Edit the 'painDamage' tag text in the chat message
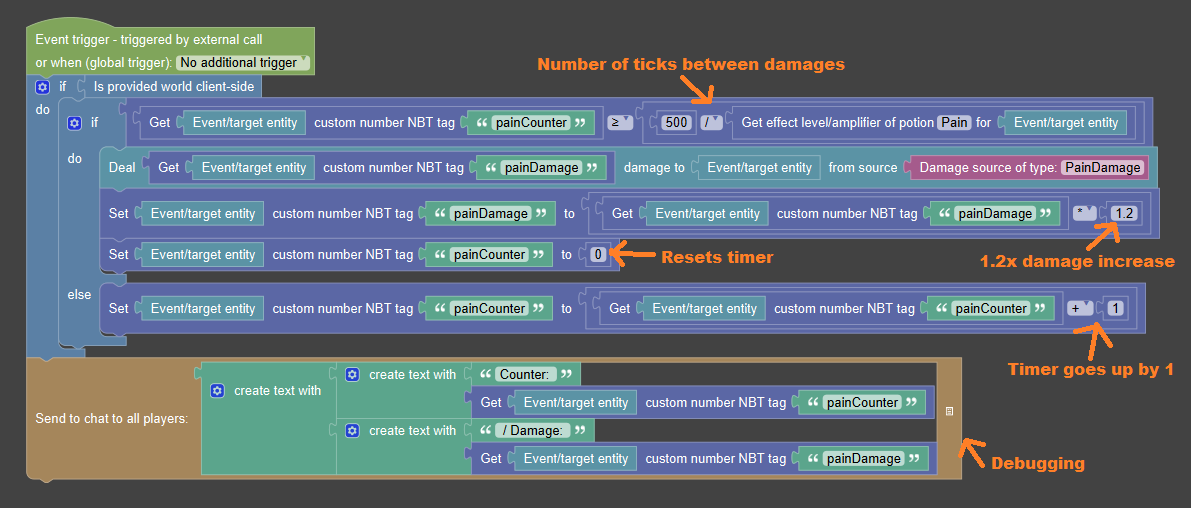The height and width of the screenshot is (508, 1191). 863,459
